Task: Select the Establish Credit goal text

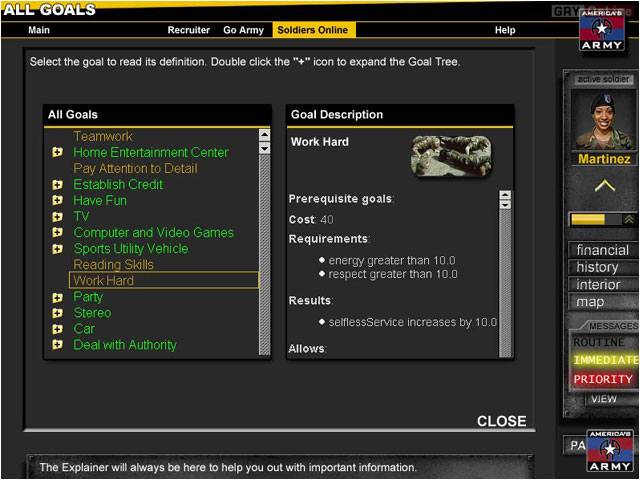Action: pyautogui.click(x=118, y=184)
